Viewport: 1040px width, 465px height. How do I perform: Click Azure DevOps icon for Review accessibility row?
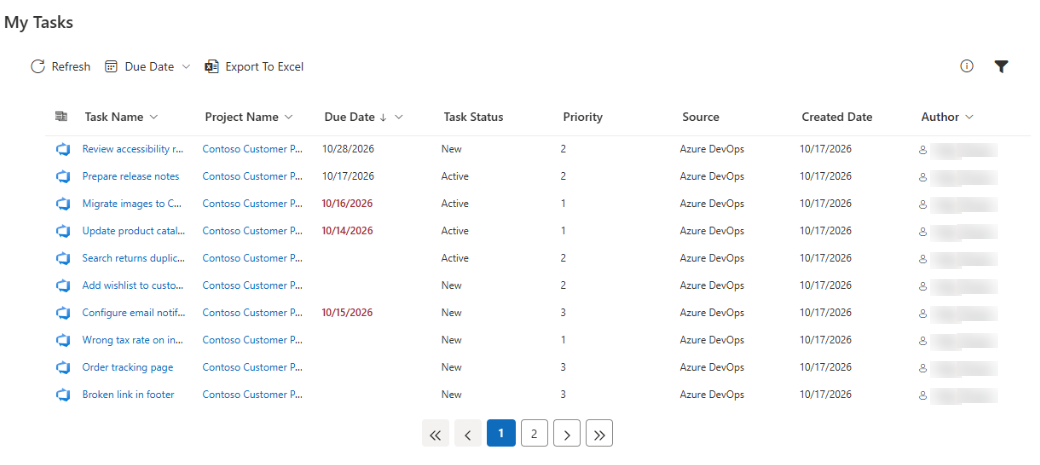[x=63, y=149]
